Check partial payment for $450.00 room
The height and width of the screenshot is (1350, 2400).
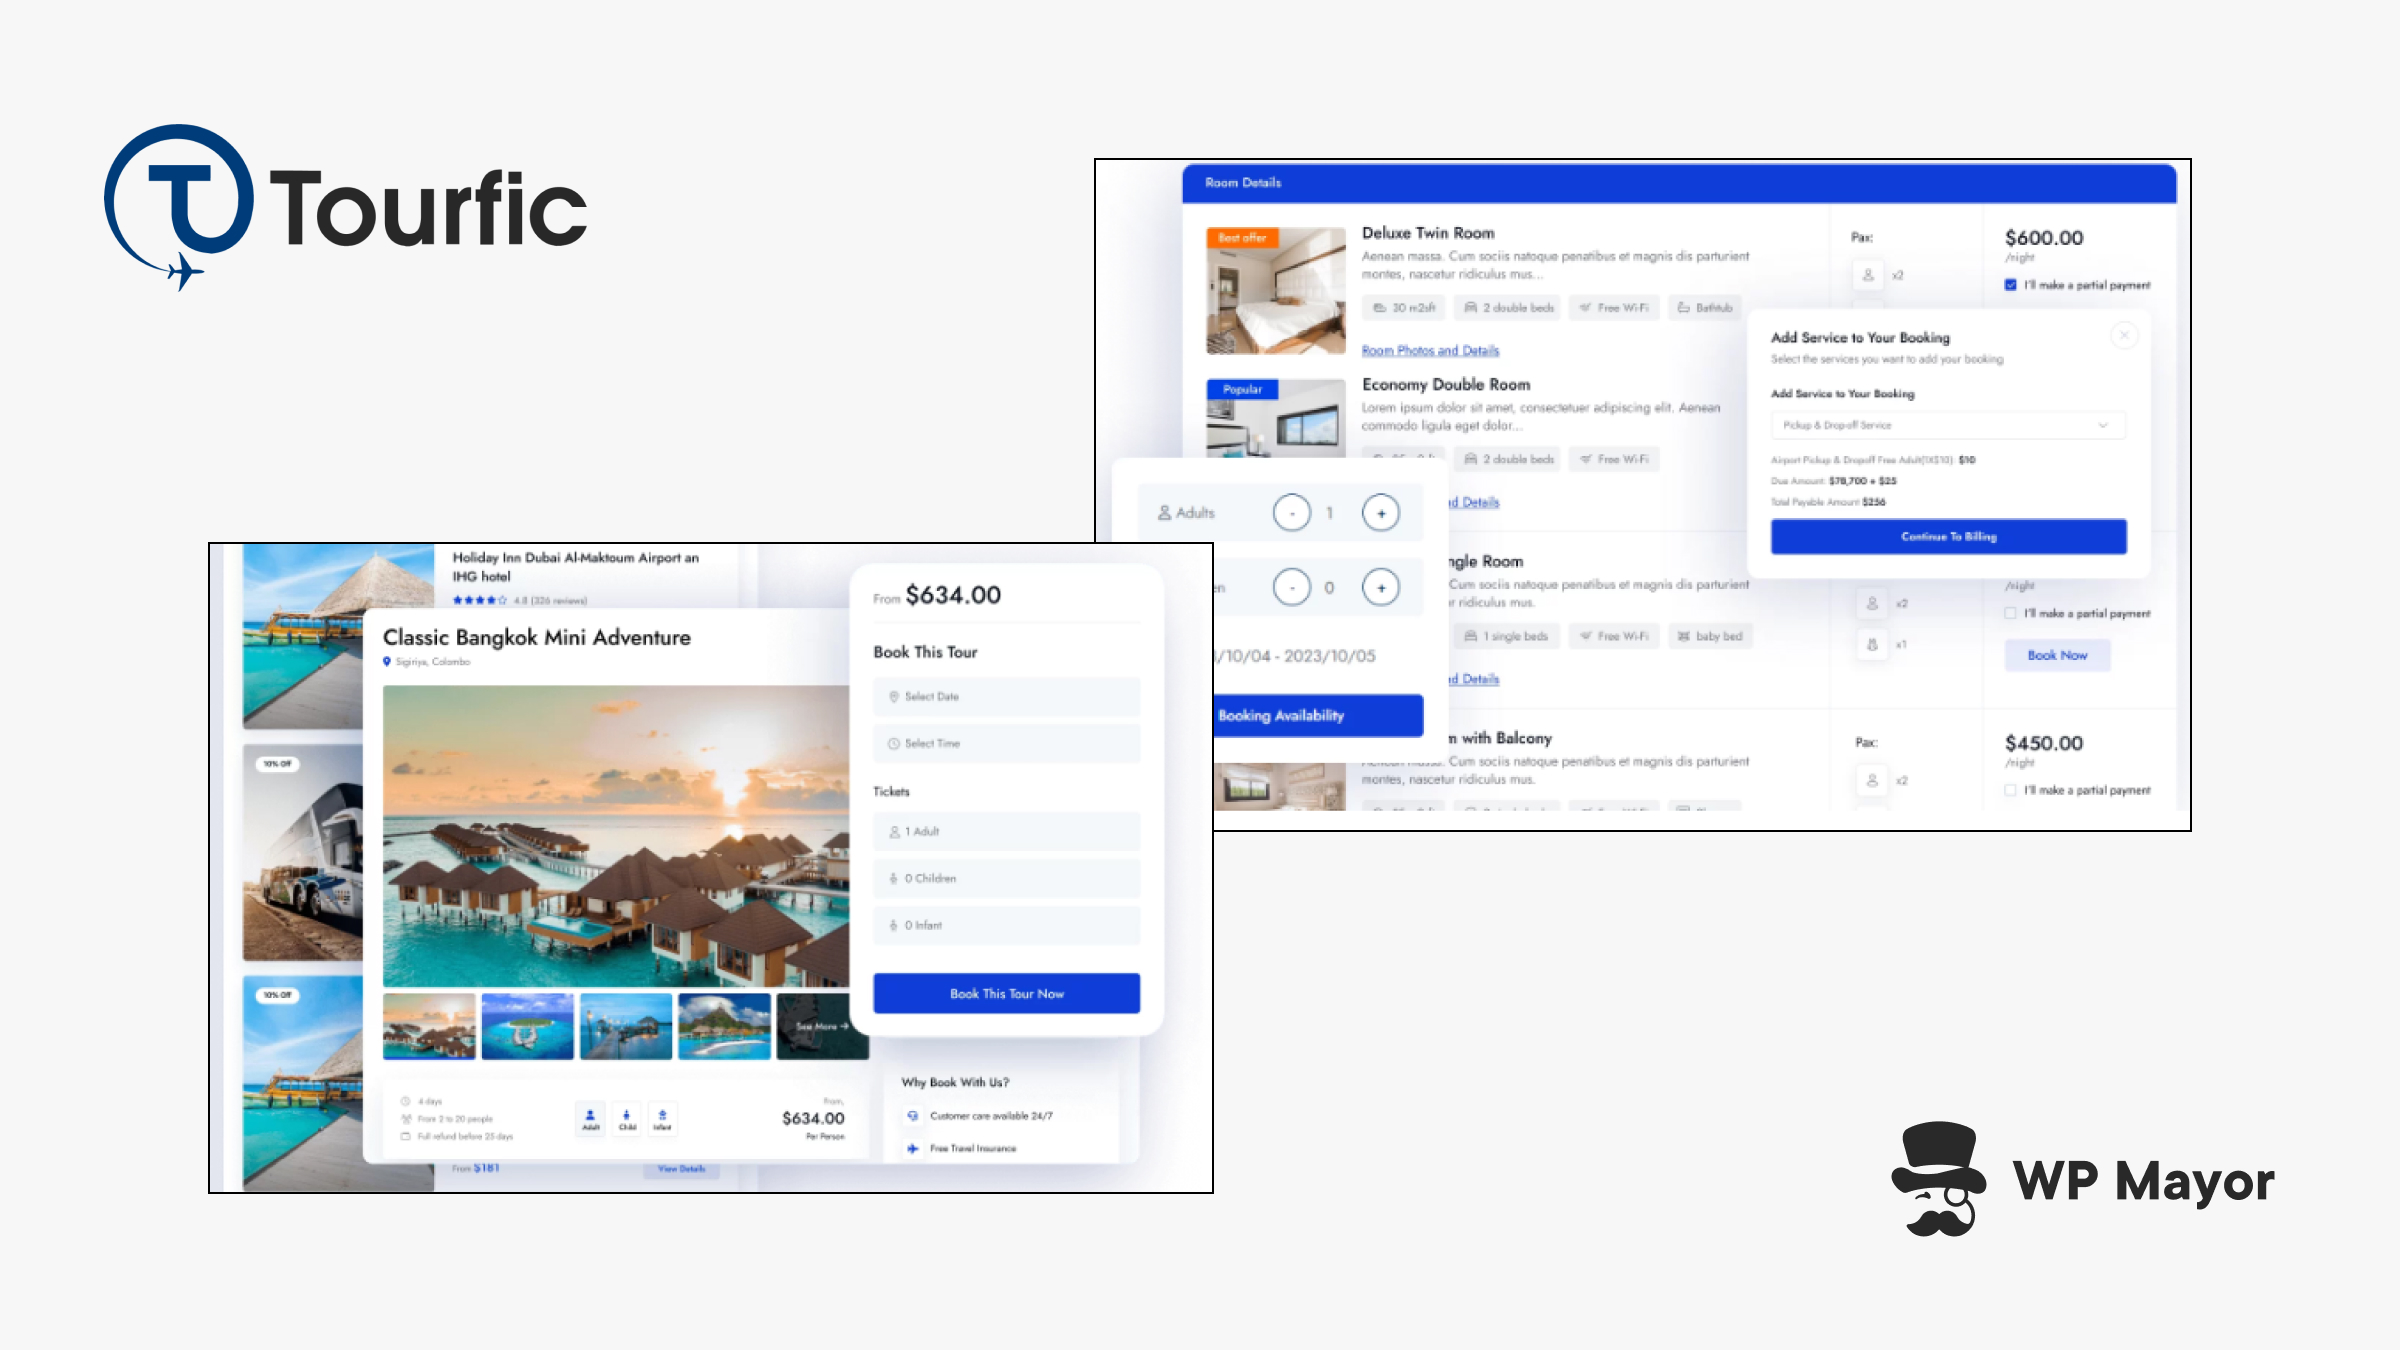pyautogui.click(x=2010, y=790)
